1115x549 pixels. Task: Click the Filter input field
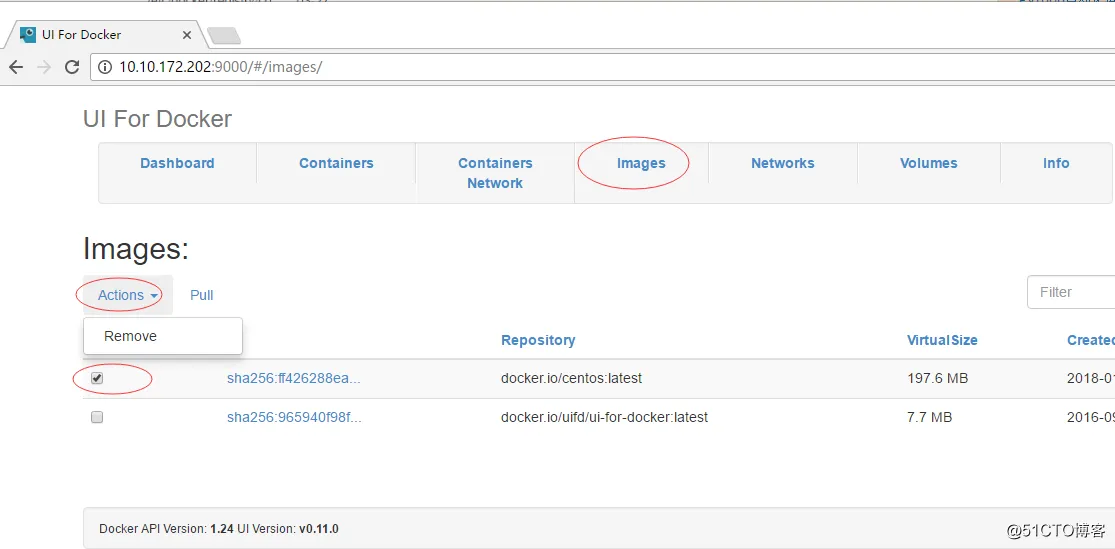click(1070, 292)
